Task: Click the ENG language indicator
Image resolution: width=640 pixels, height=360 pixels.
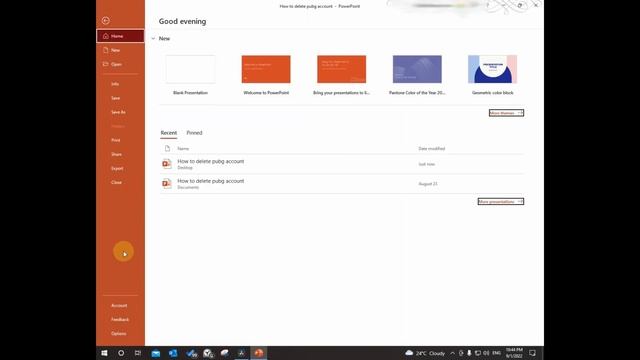Action: [x=497, y=353]
